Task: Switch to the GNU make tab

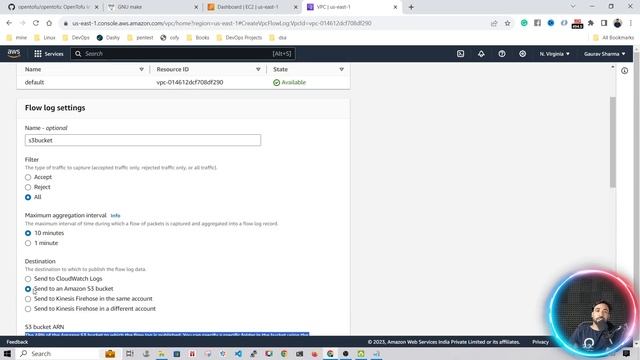Action: [153, 7]
